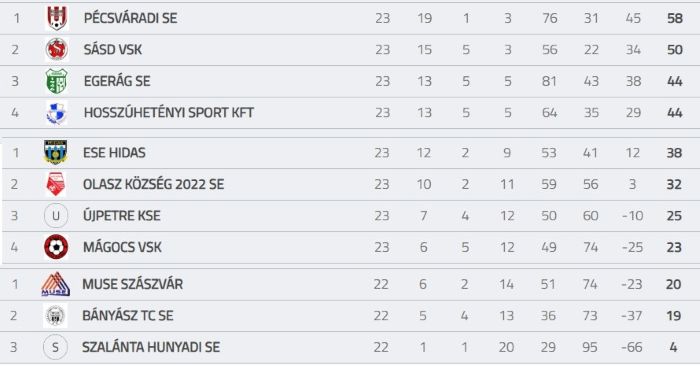Click the Szalánta Hunyadi SE placeholder S icon
The image size is (700, 366).
55,347
